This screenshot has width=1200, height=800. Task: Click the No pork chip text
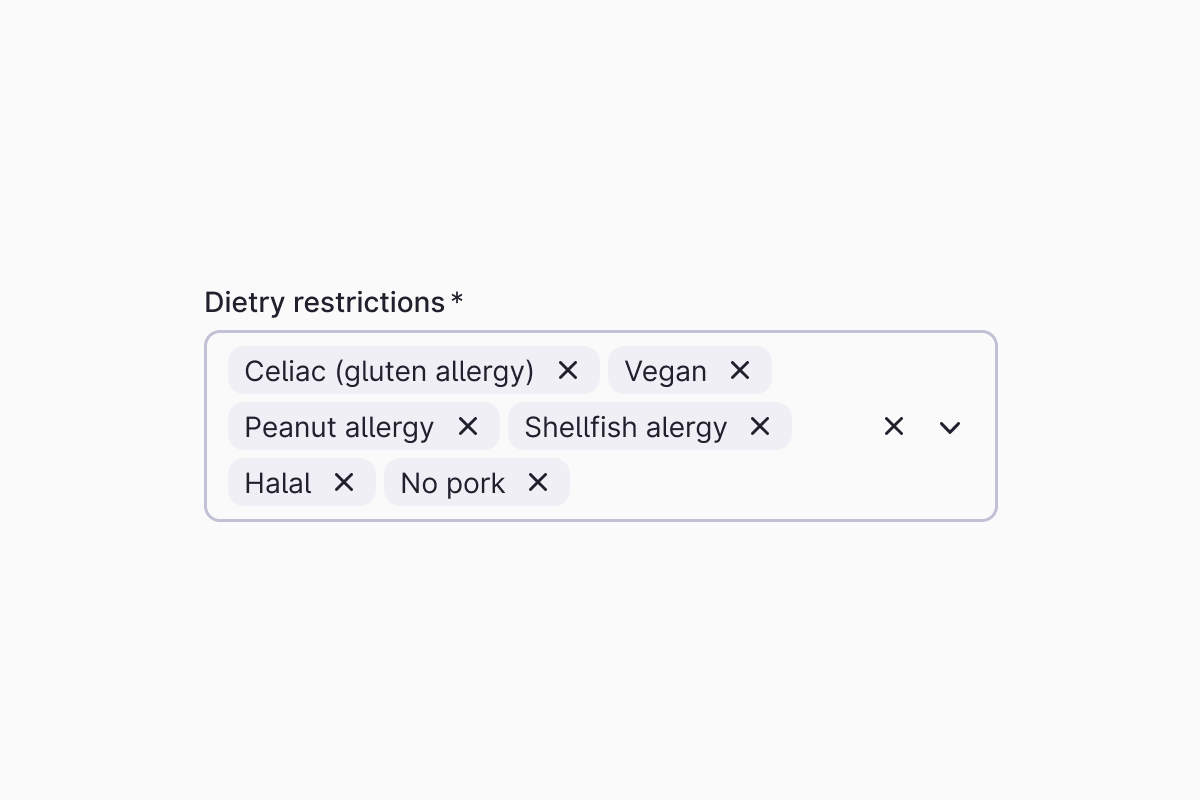452,483
